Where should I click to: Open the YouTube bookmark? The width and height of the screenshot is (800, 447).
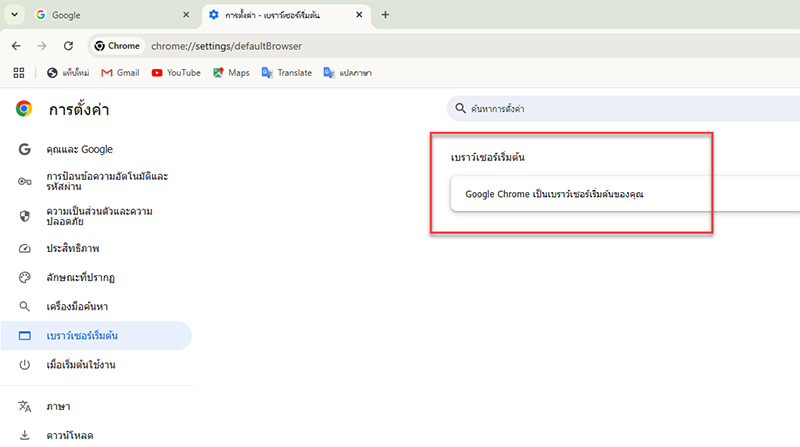pos(176,73)
